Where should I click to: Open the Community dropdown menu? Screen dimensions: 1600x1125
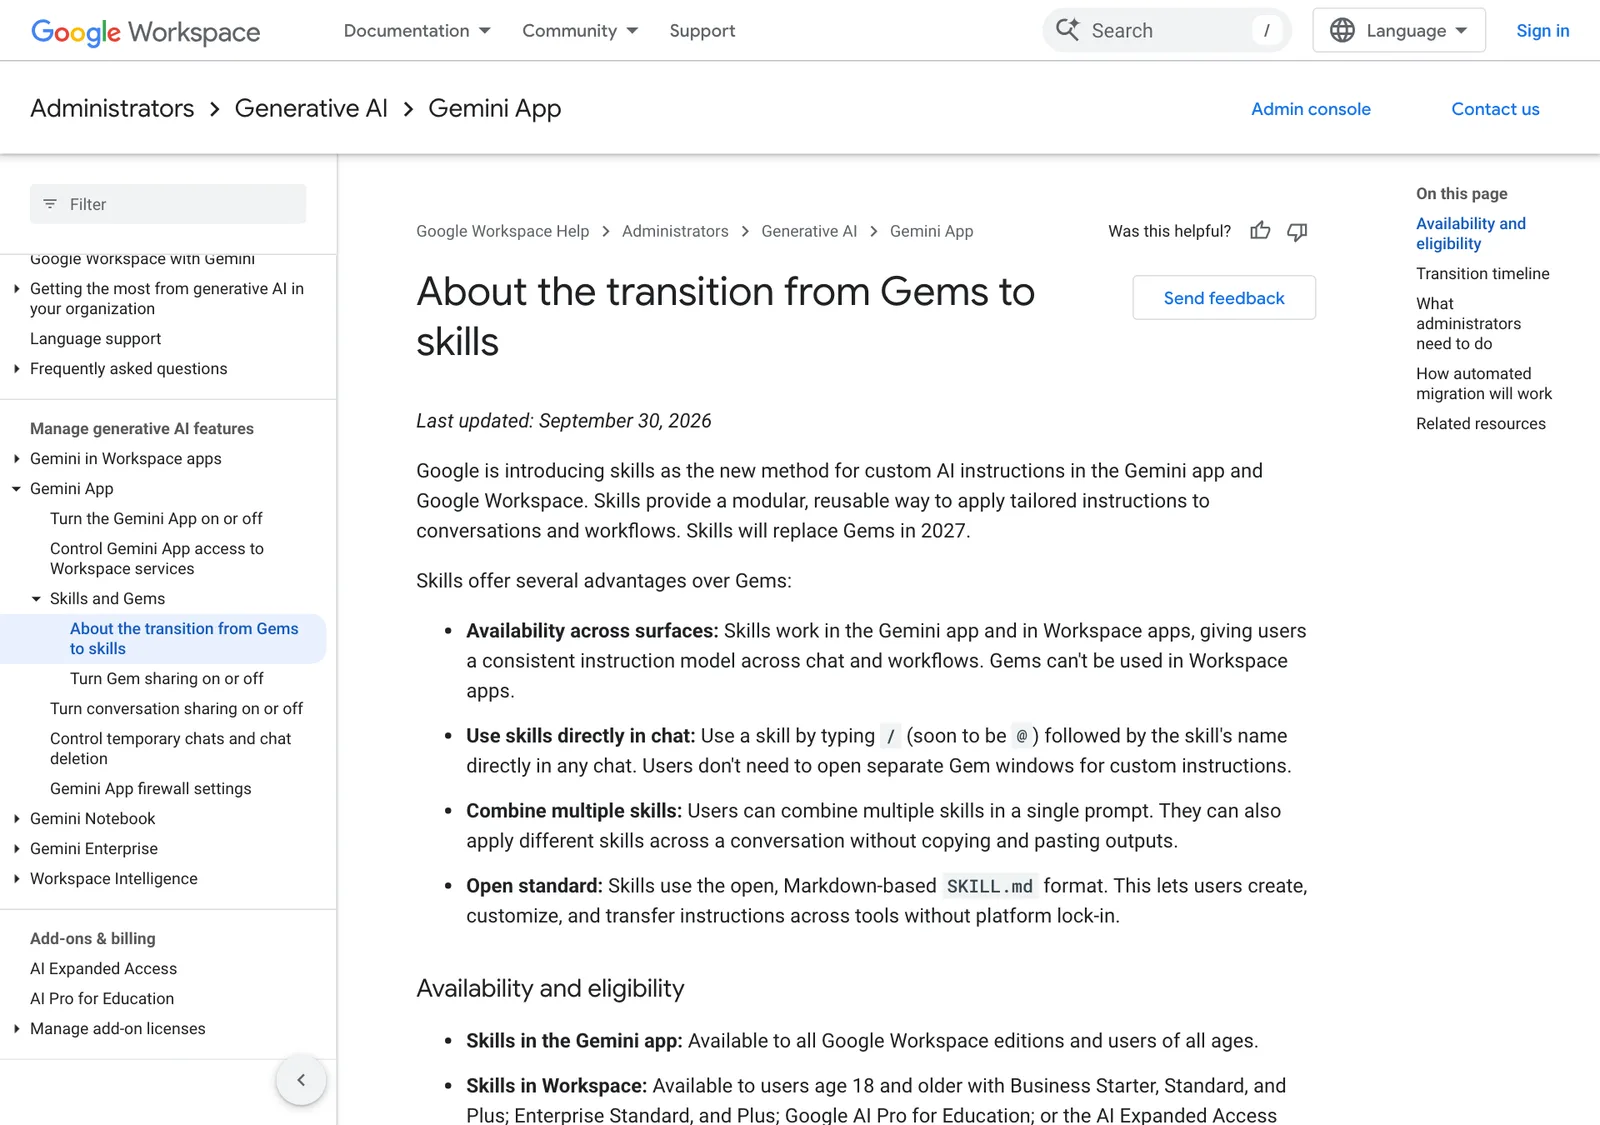580,31
